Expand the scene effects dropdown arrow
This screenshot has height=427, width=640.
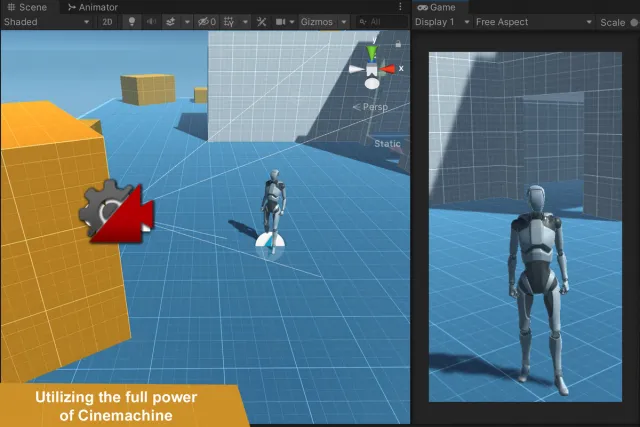click(187, 22)
